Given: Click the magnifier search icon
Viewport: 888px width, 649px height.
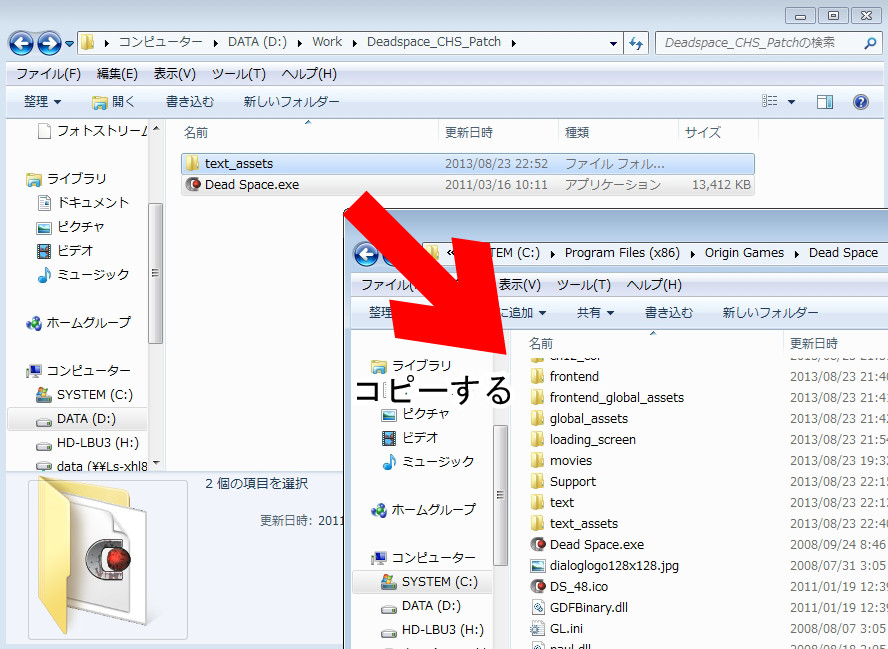Looking at the screenshot, I should tap(870, 43).
